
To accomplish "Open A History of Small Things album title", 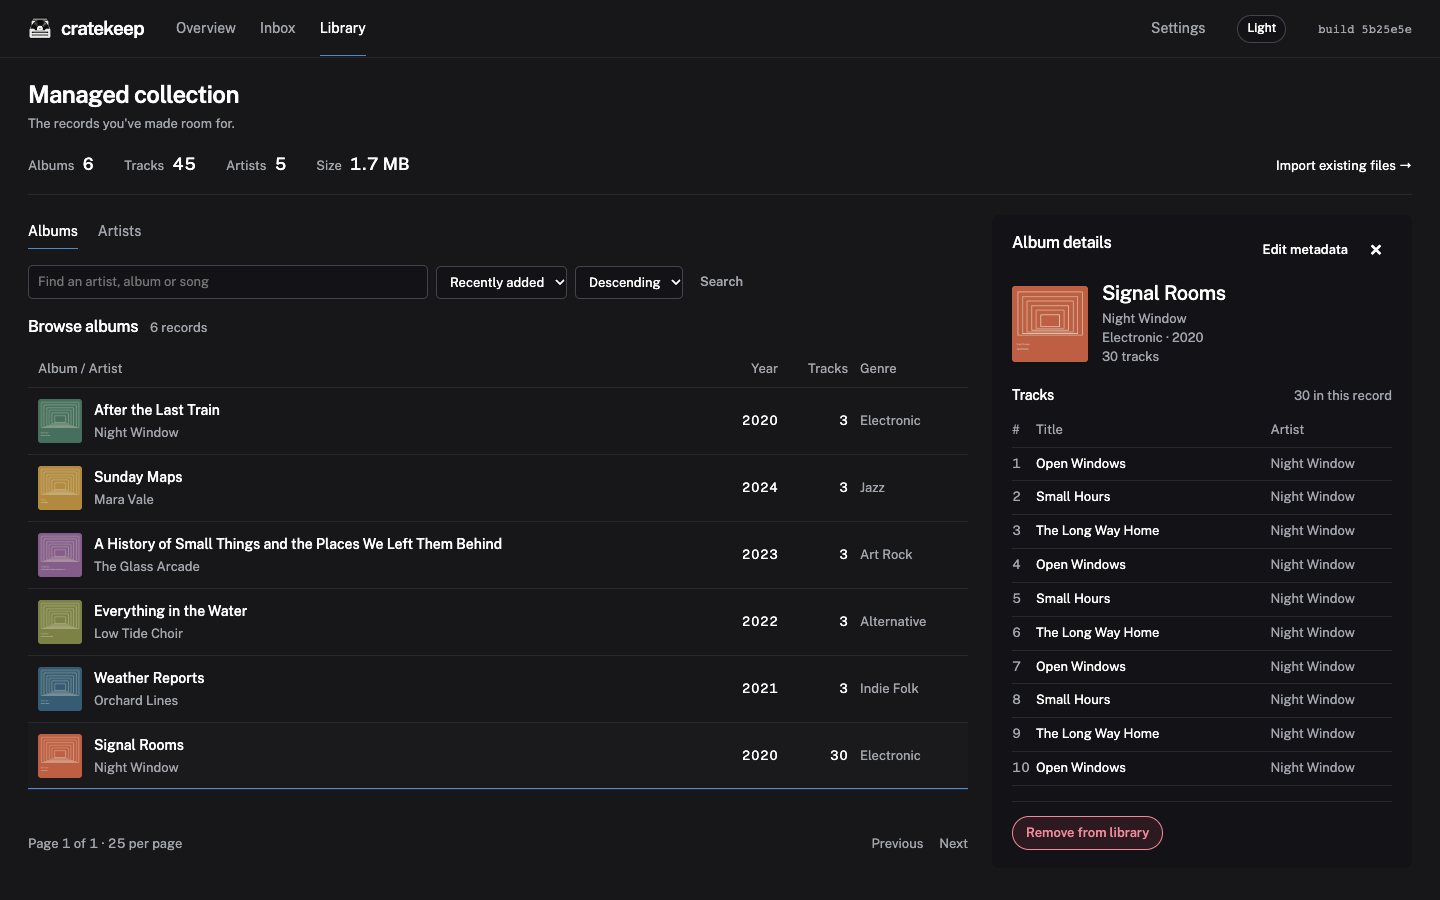I will point(298,544).
